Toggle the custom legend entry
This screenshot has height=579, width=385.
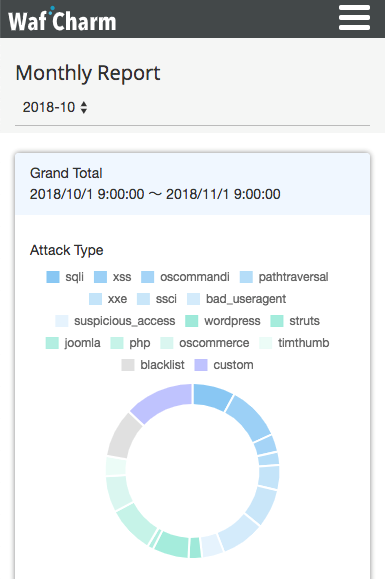tap(224, 365)
